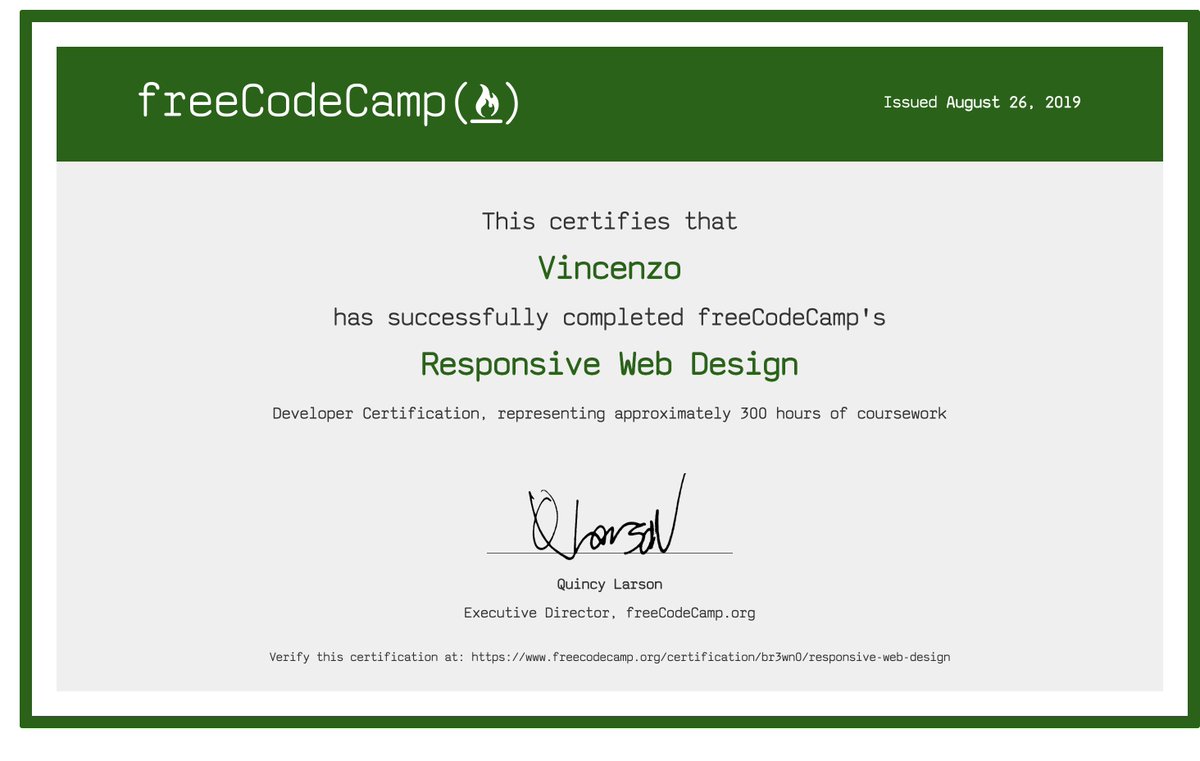Click the Quincy Larson handwritten signature
The width and height of the screenshot is (1200, 761).
[607, 517]
